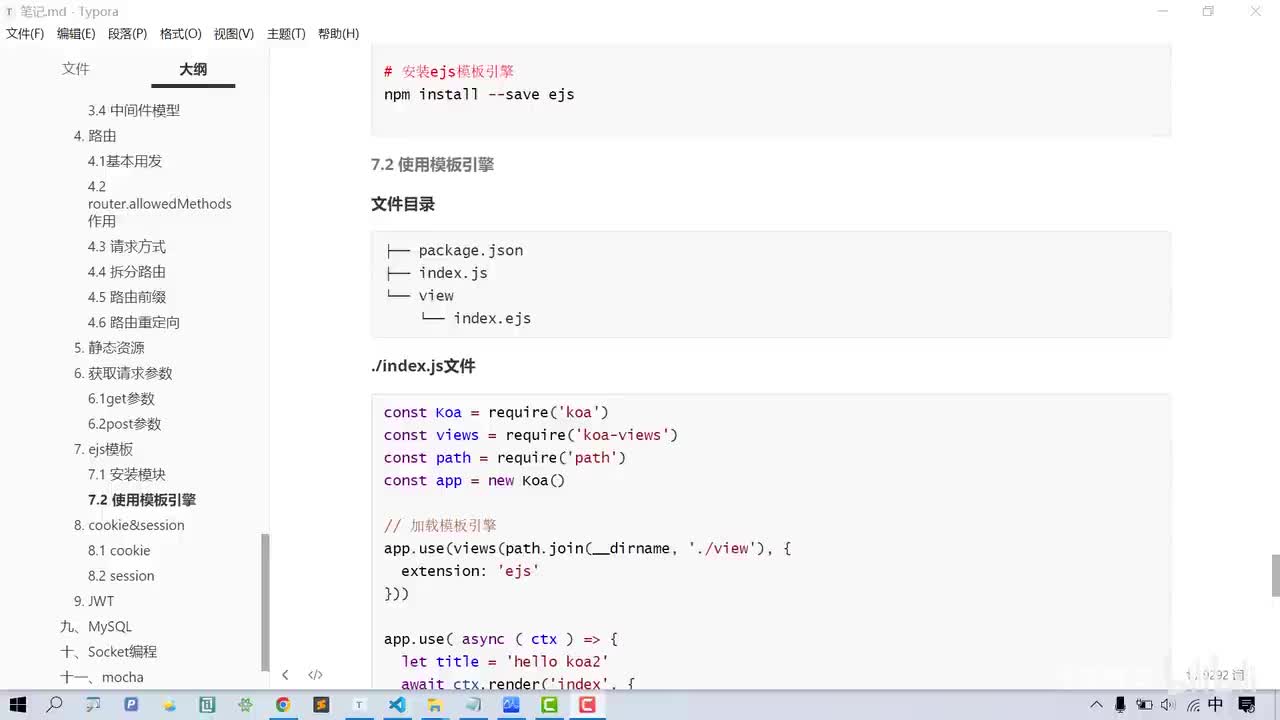The height and width of the screenshot is (720, 1280).
Task: Open the Sublime Text taskbar icon
Action: coord(321,705)
